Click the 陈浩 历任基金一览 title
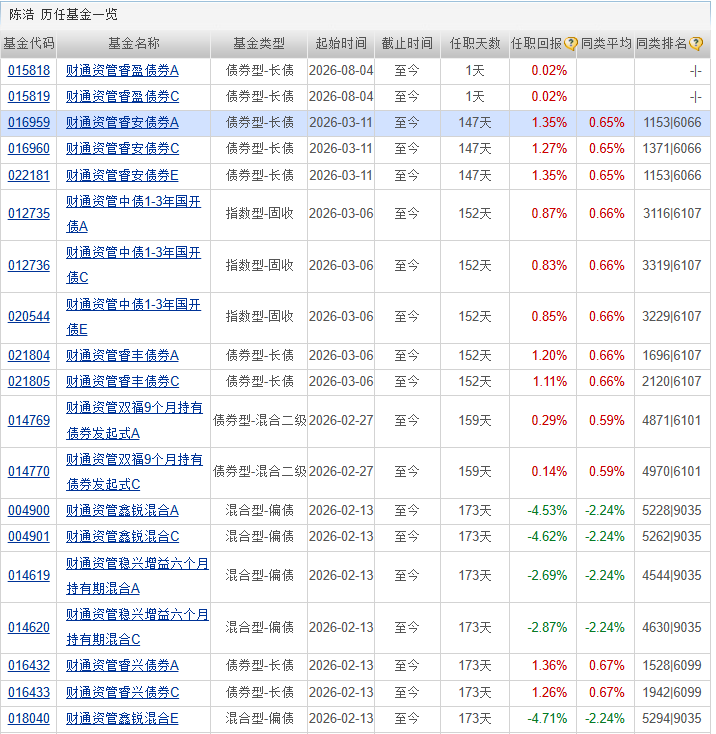Viewport: 716px width, 734px height. tap(63, 15)
